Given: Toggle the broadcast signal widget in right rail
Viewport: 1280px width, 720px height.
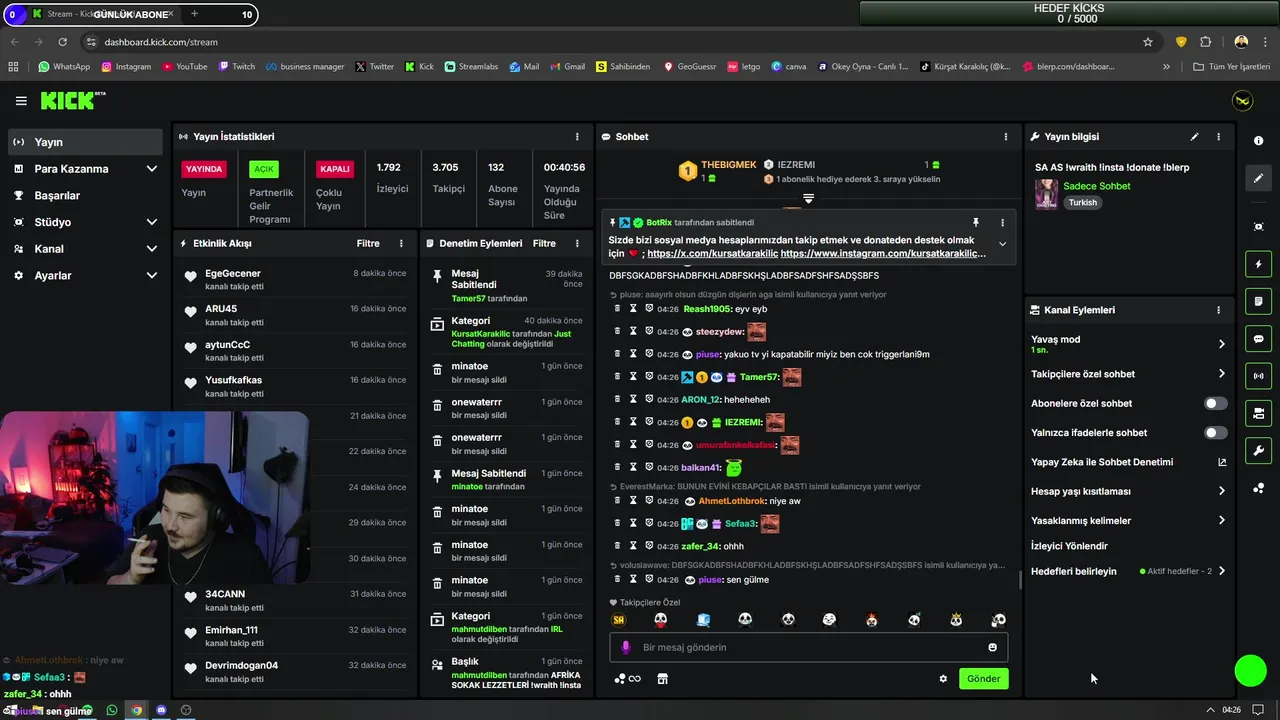Looking at the screenshot, I should tap(1258, 376).
